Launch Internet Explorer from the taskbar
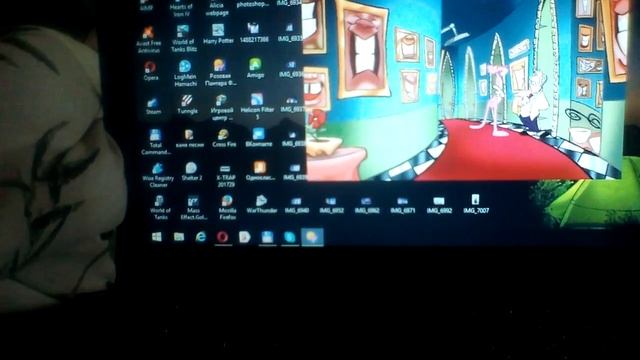Image resolution: width=640 pixels, height=360 pixels. tap(201, 237)
